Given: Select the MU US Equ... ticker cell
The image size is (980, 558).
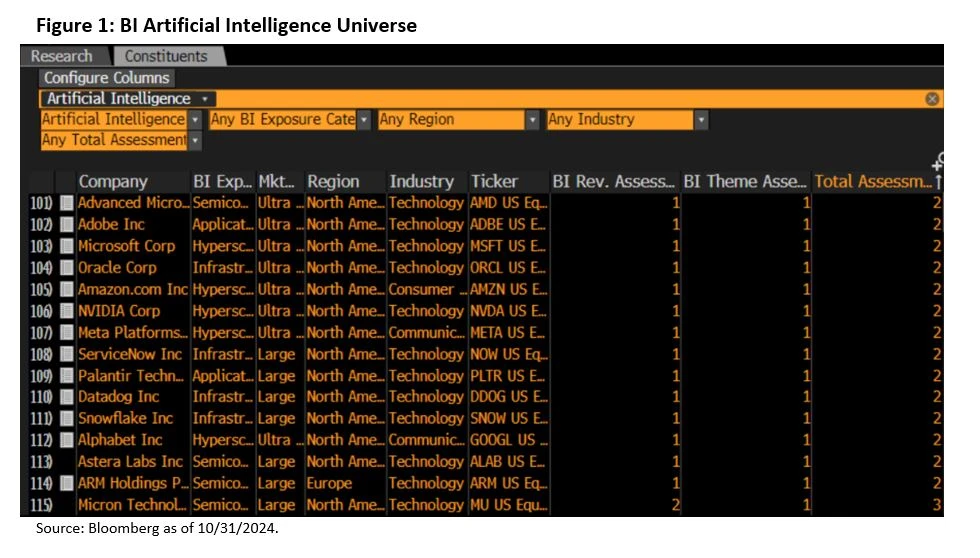Looking at the screenshot, I should (x=509, y=505).
